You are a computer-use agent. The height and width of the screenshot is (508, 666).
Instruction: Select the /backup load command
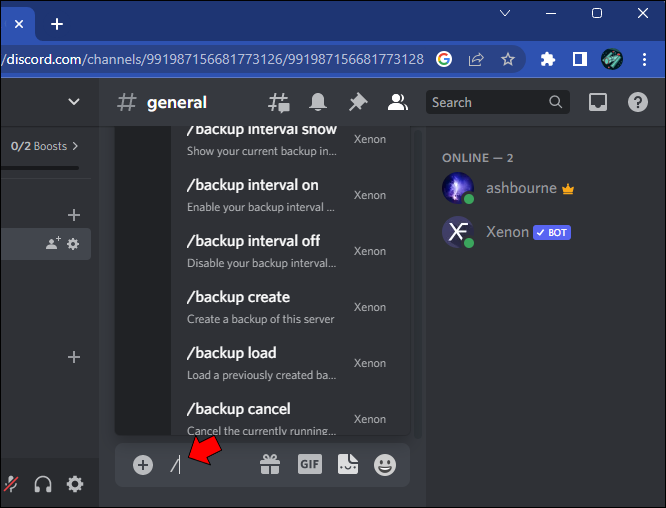[291, 364]
